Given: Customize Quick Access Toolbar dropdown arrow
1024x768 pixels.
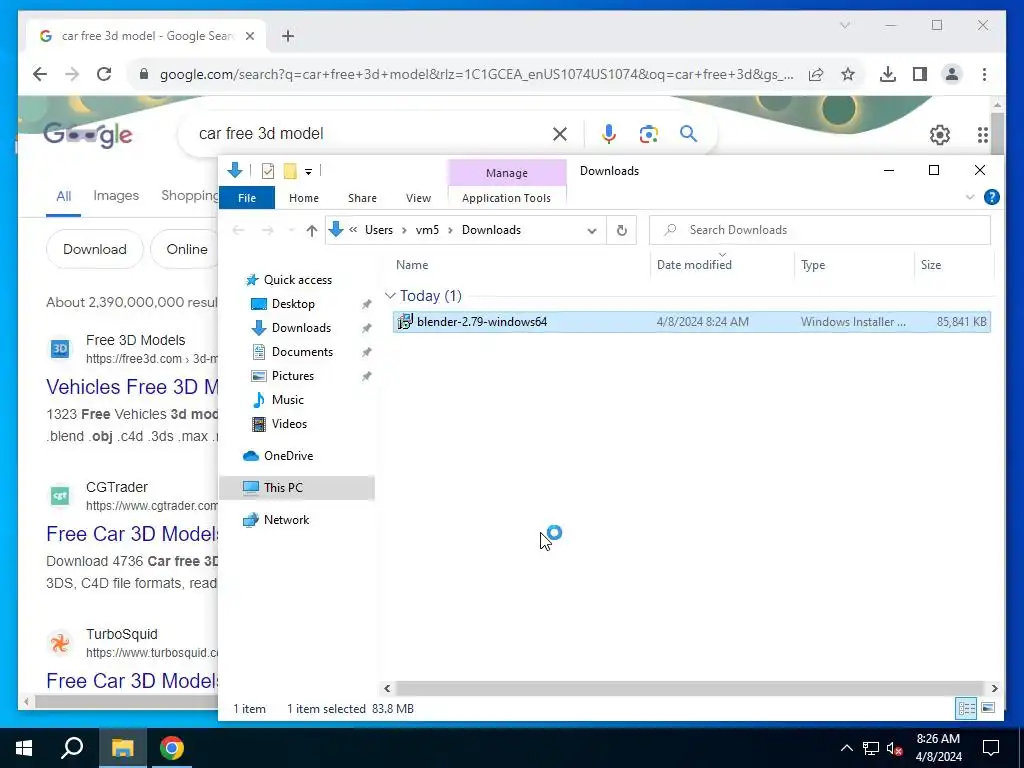Looking at the screenshot, I should tap(308, 172).
